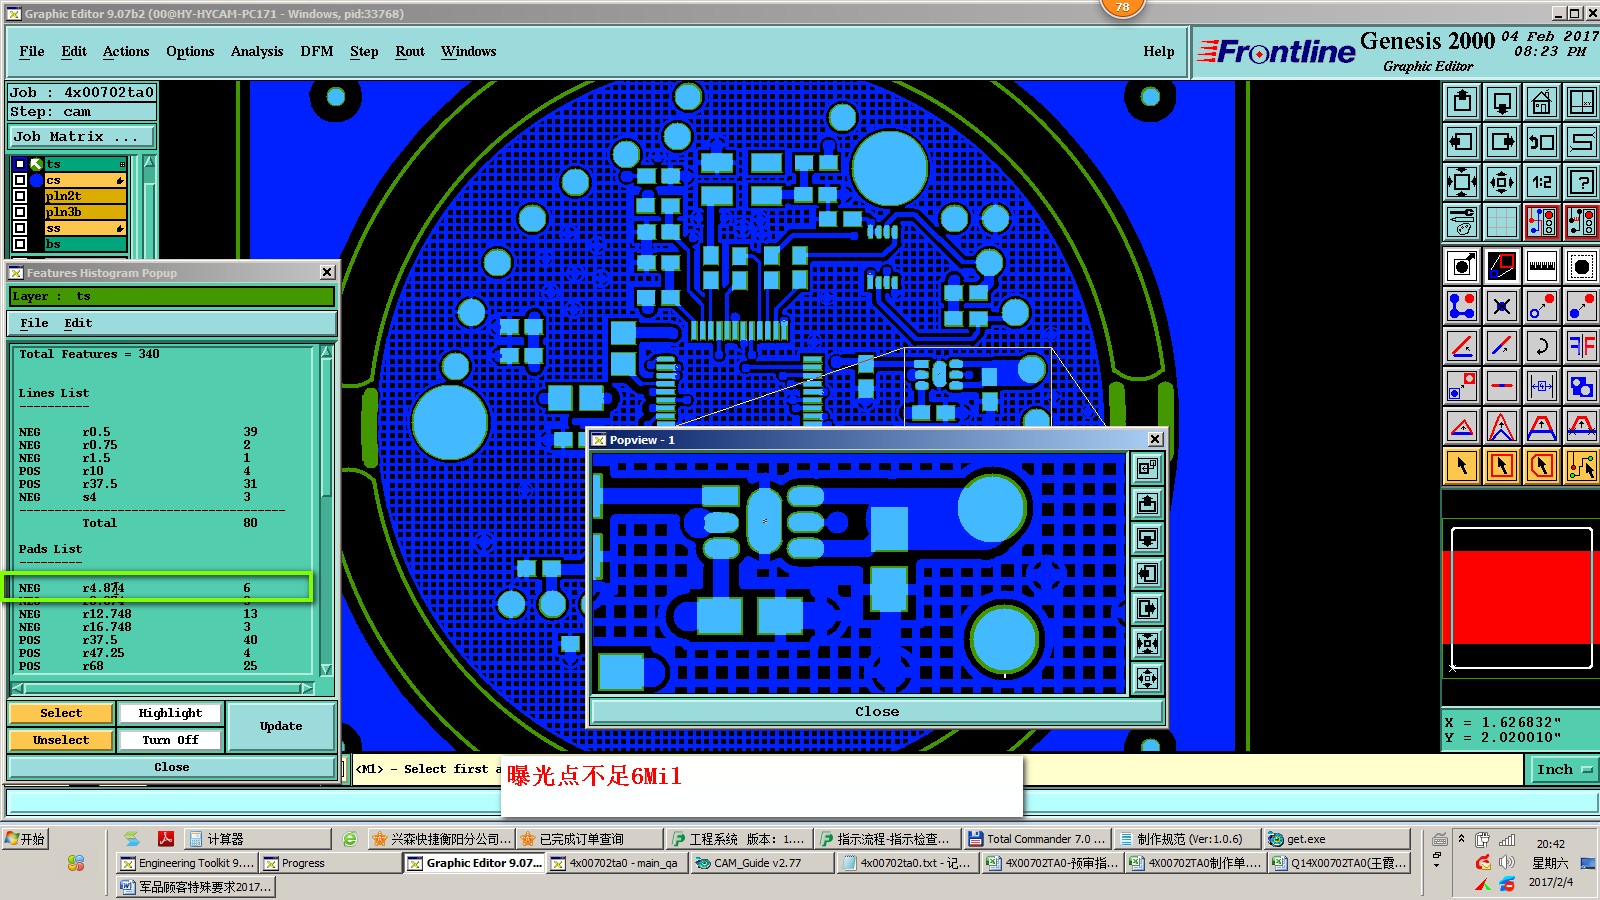1600x900 pixels.
Task: Click the Highlight button
Action: click(170, 713)
